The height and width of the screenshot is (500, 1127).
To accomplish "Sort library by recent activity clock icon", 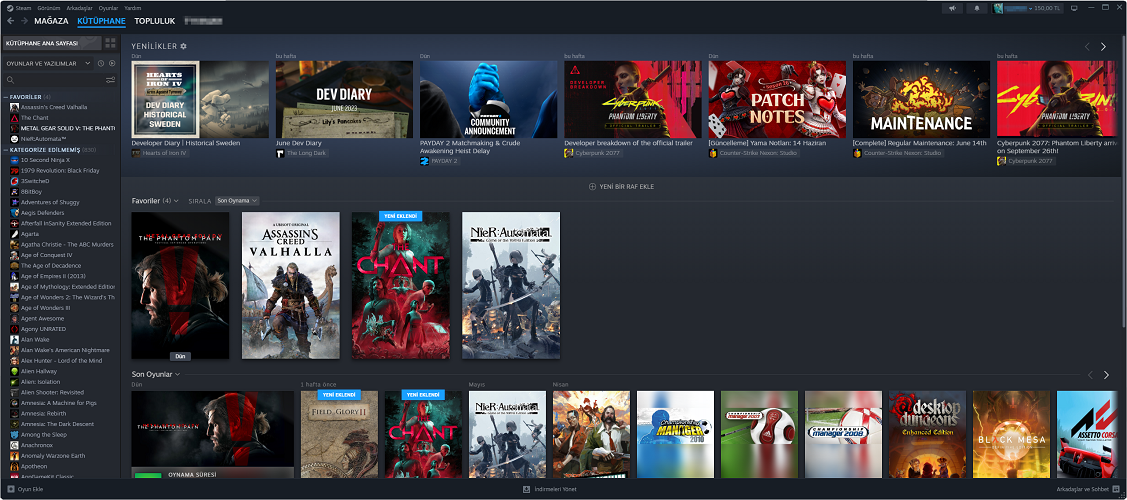I will [101, 63].
